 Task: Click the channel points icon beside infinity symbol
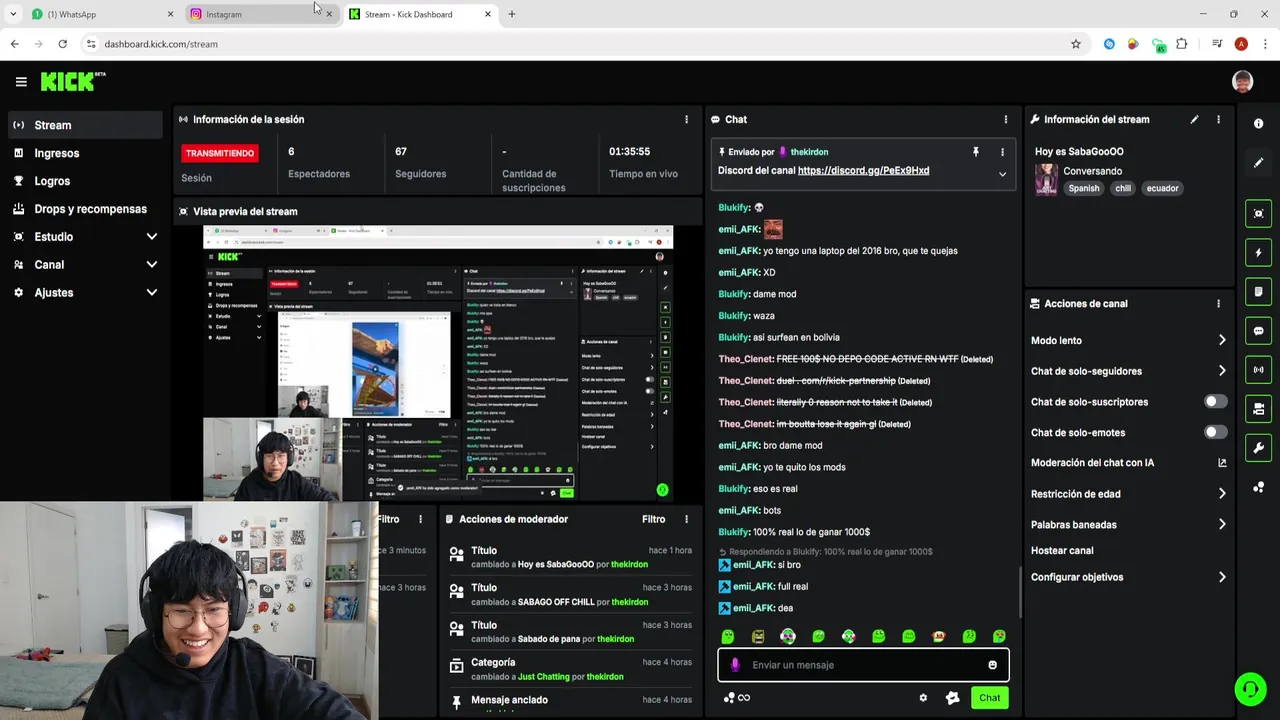pos(729,698)
